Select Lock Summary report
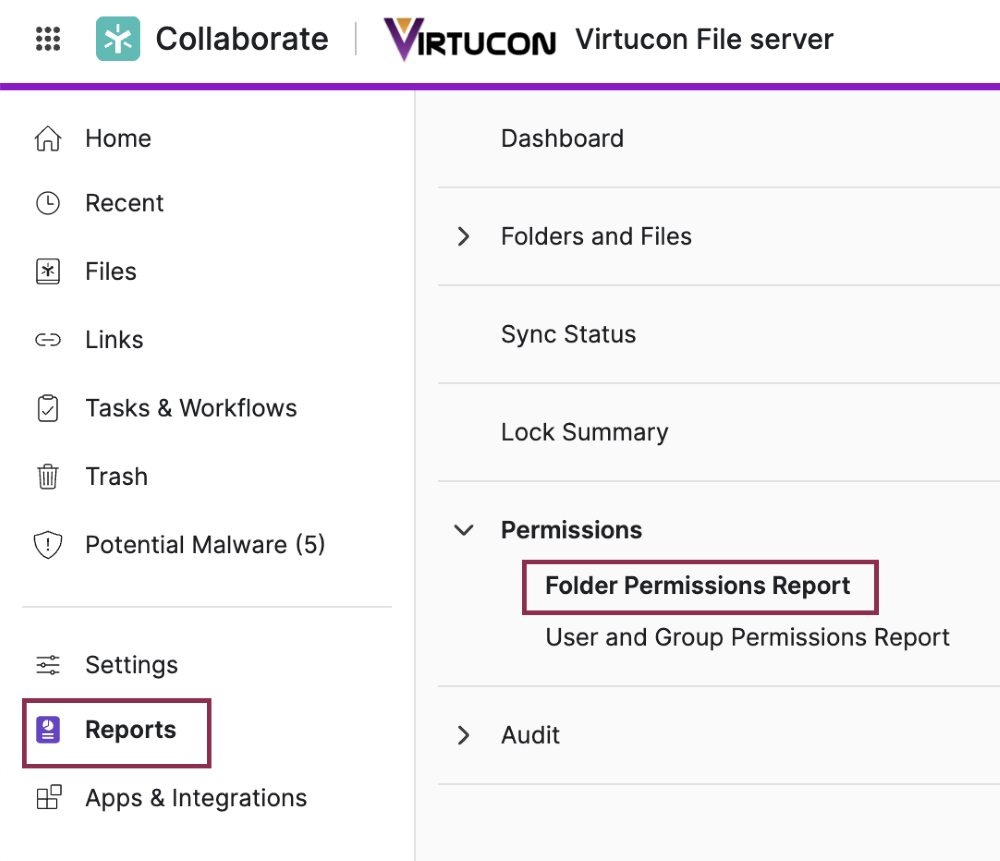The width and height of the screenshot is (1000, 861). pos(584,433)
